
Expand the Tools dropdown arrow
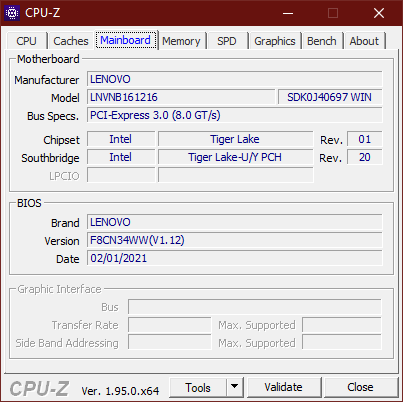[x=235, y=388]
